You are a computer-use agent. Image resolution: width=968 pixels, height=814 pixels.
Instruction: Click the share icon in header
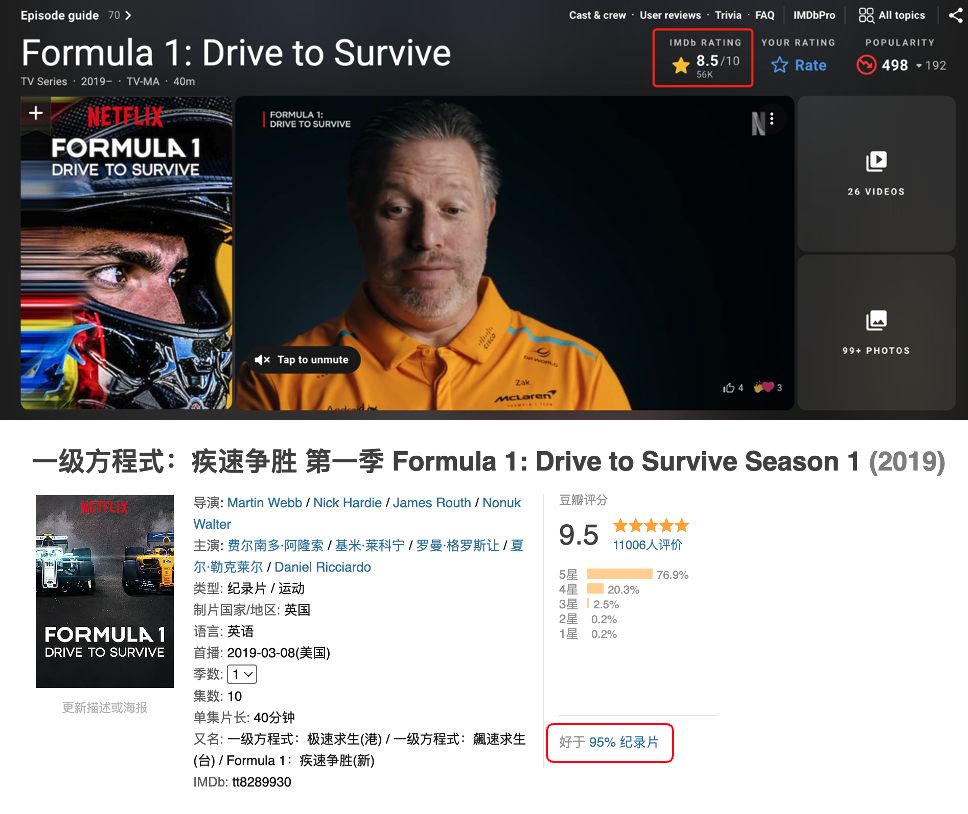coord(956,15)
